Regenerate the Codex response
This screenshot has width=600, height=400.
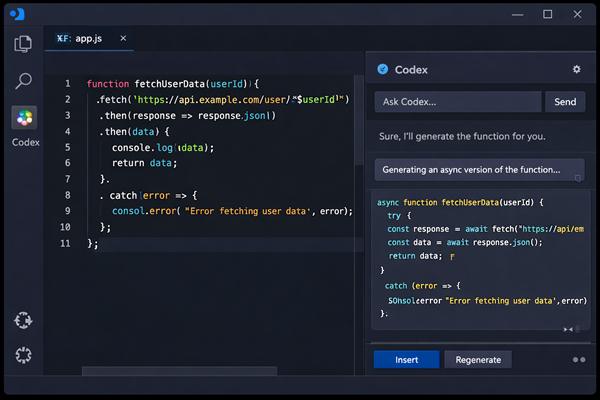click(x=478, y=360)
